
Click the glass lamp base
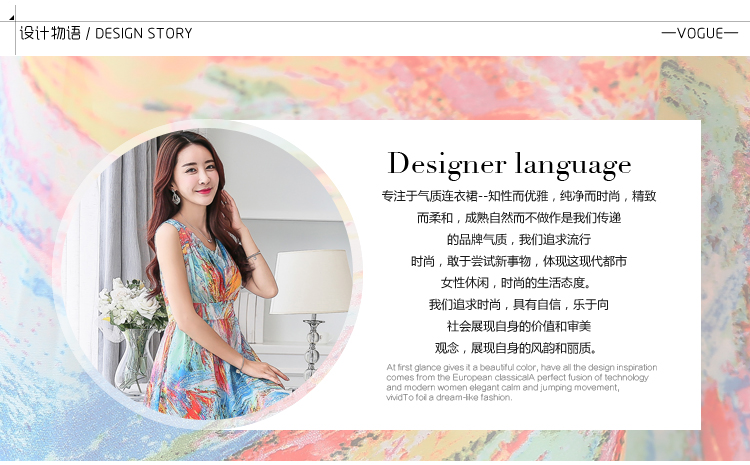tap(312, 345)
